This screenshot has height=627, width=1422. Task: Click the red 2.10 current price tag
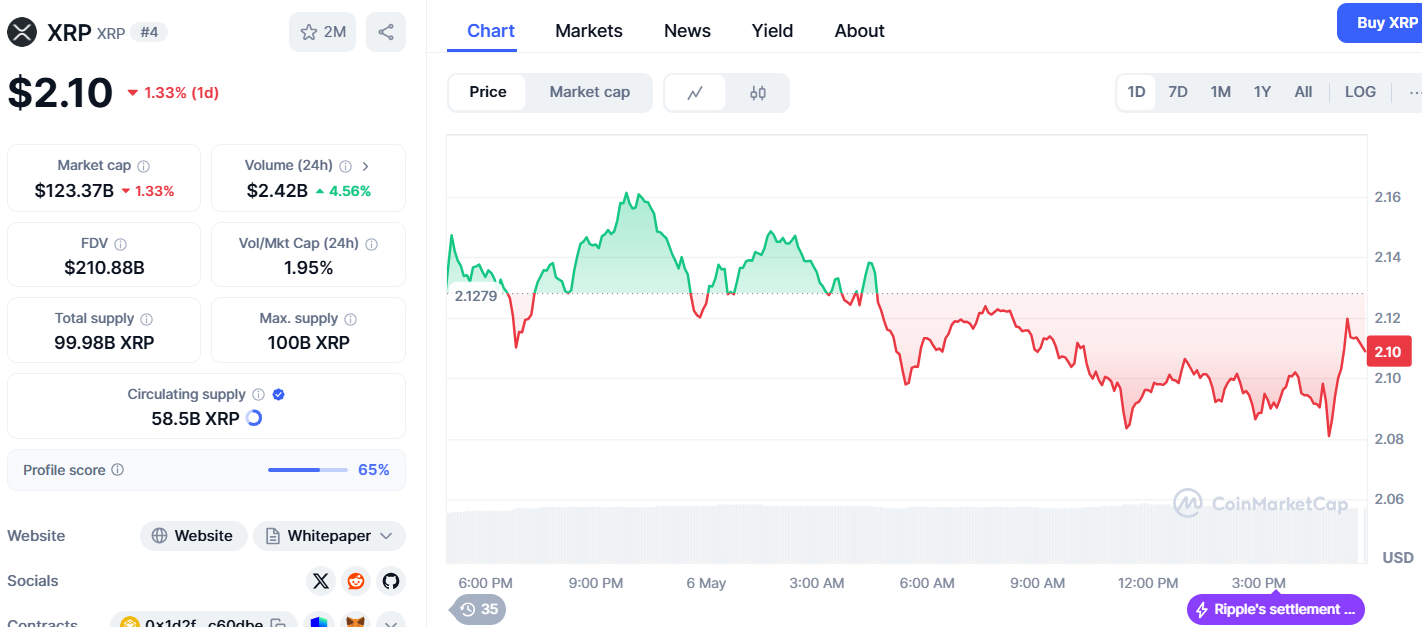[1388, 351]
